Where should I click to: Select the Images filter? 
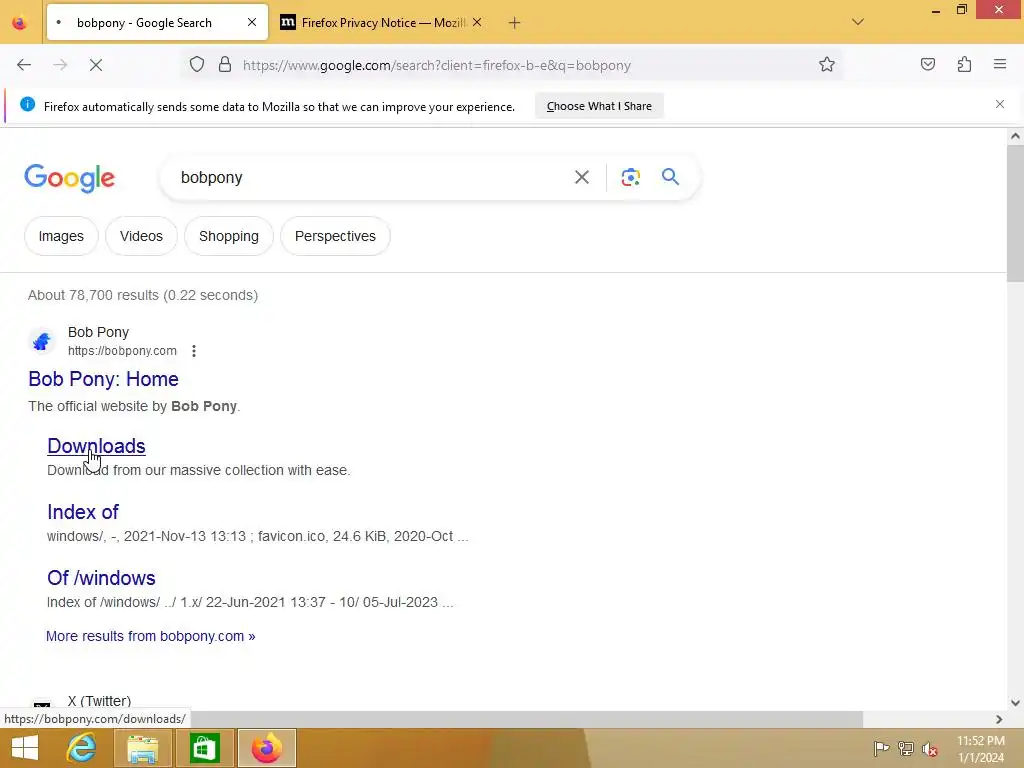coord(61,236)
